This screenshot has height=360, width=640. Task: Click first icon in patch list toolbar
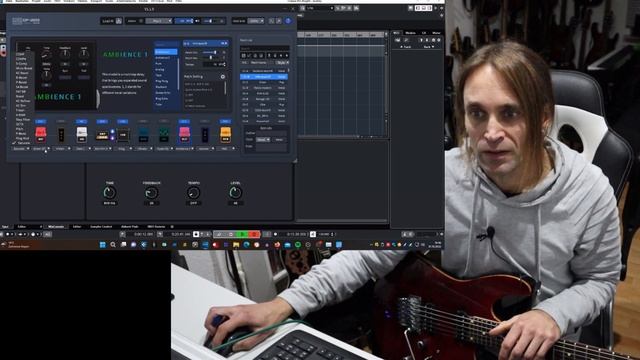coord(243,55)
